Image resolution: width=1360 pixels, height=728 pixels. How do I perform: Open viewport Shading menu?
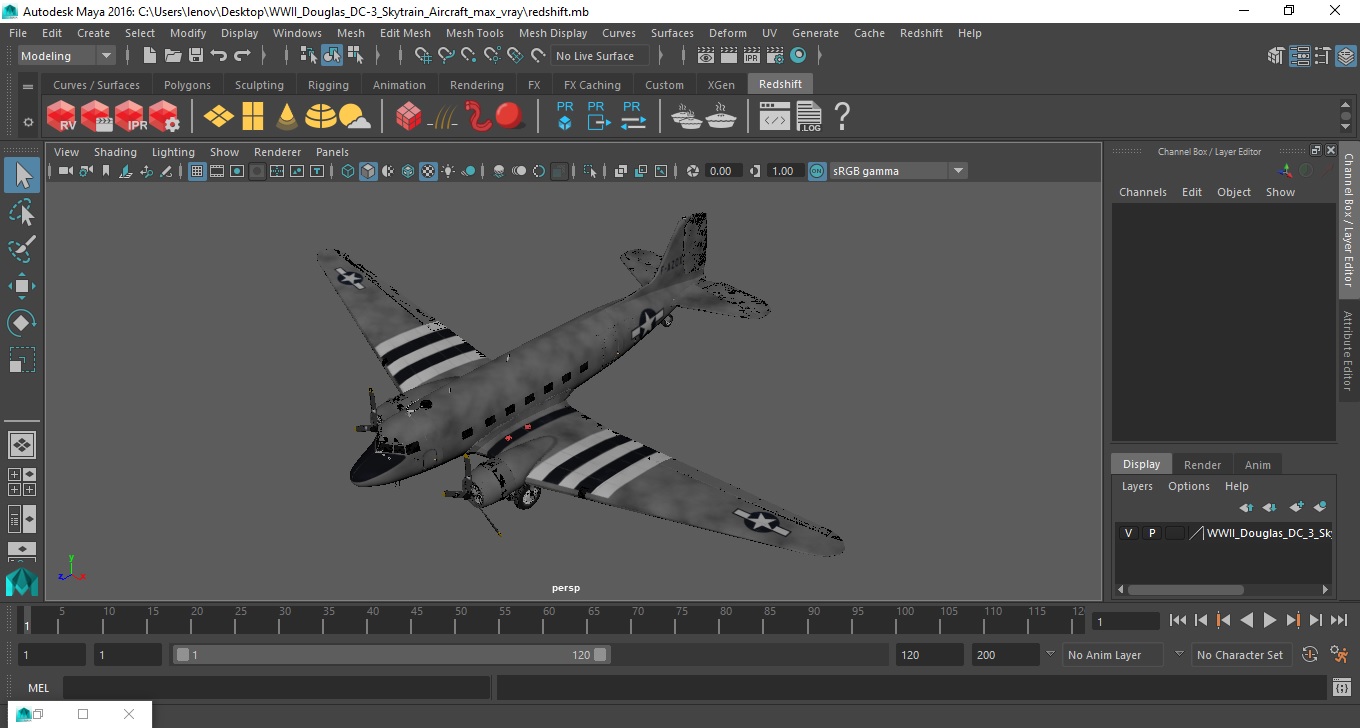(x=115, y=152)
